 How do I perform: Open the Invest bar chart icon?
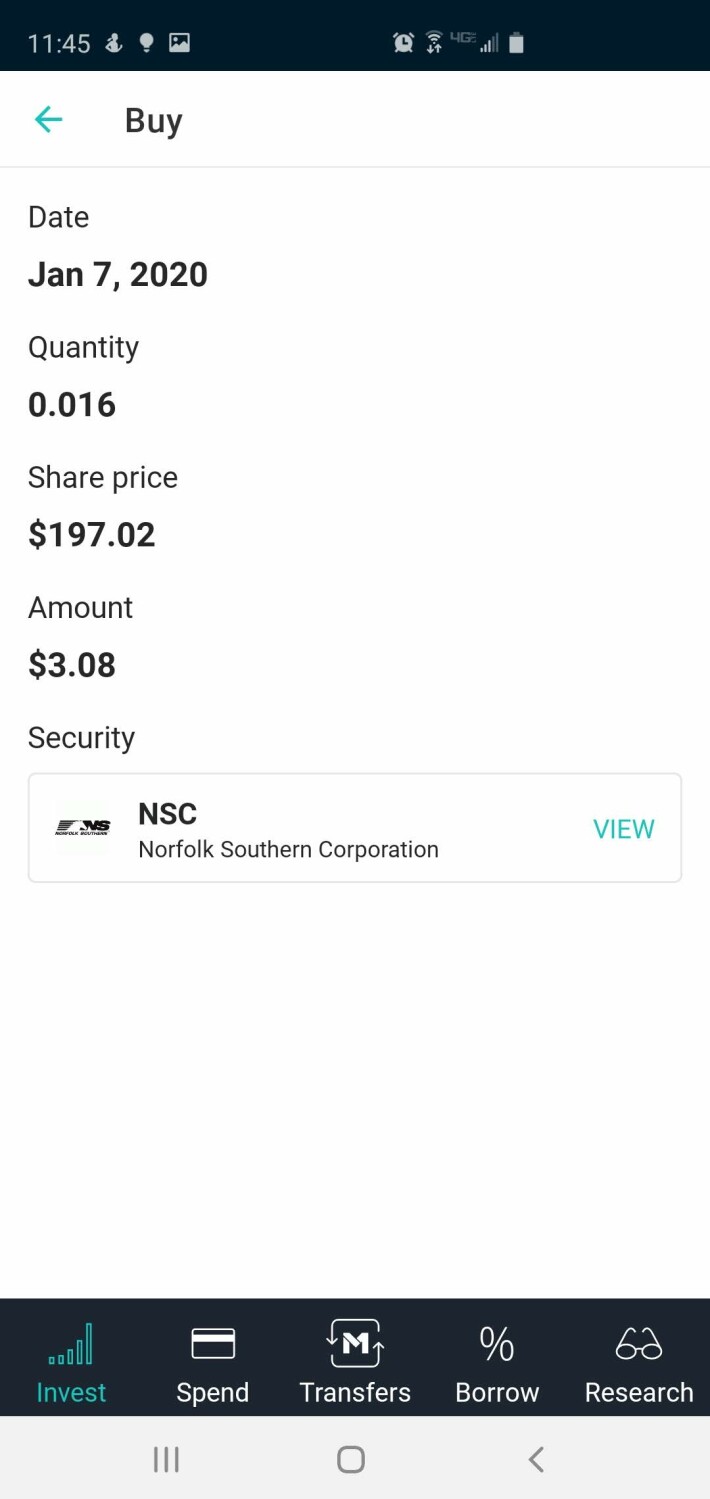(x=71, y=1343)
